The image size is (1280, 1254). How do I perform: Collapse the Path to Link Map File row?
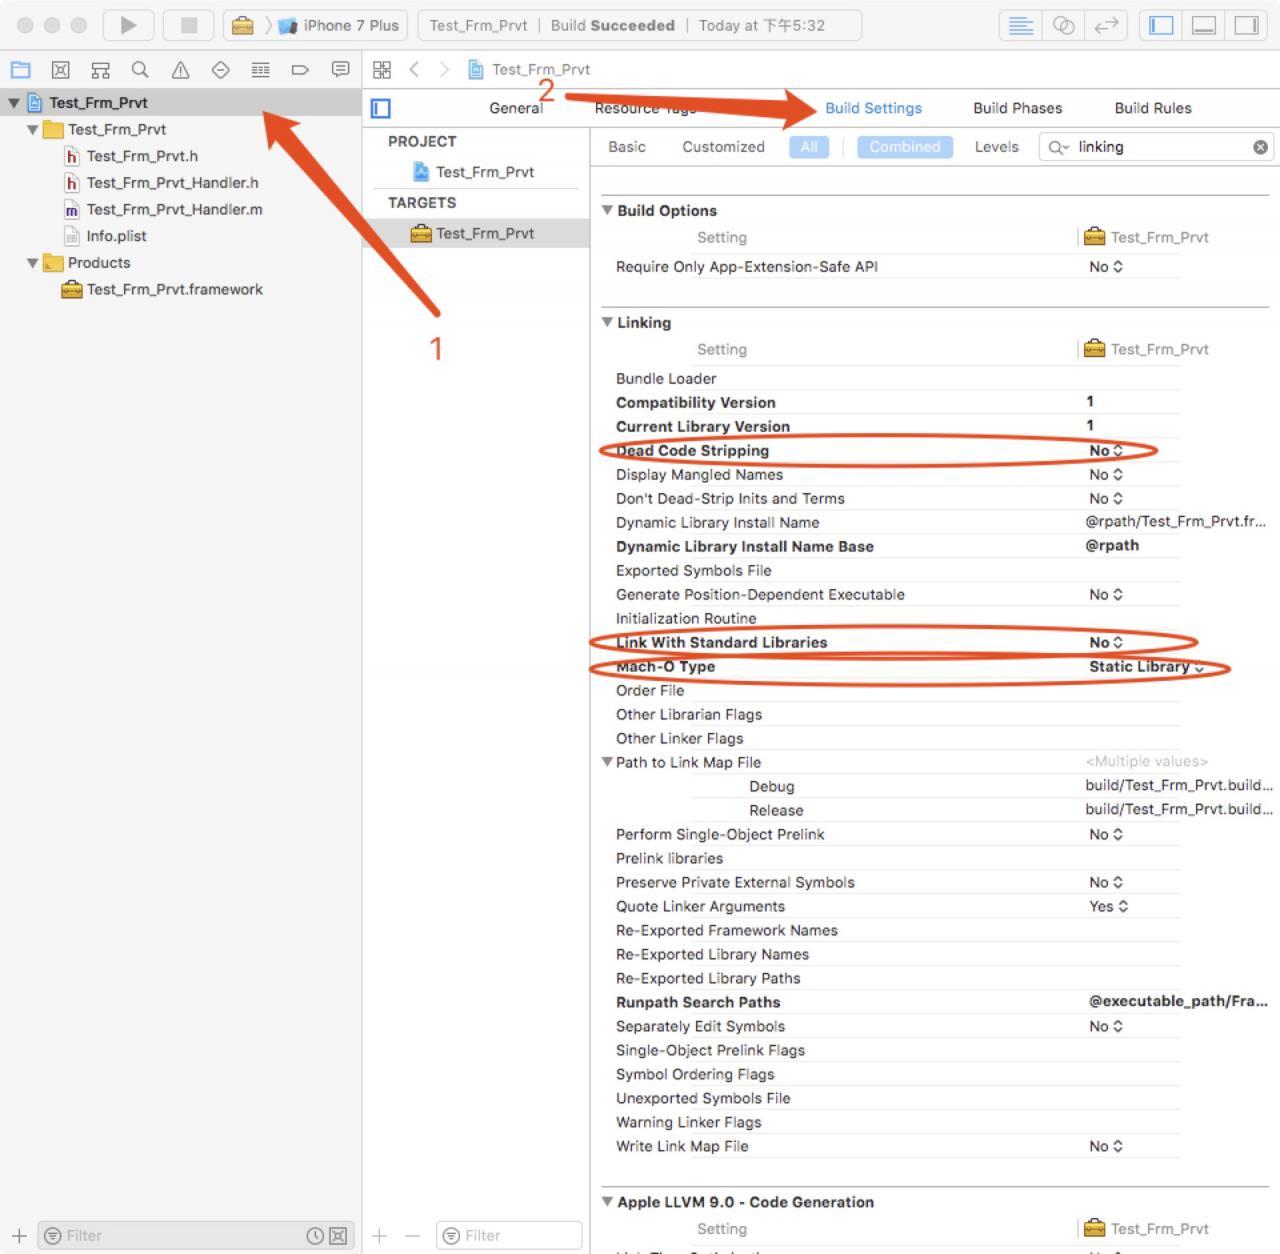click(x=607, y=762)
